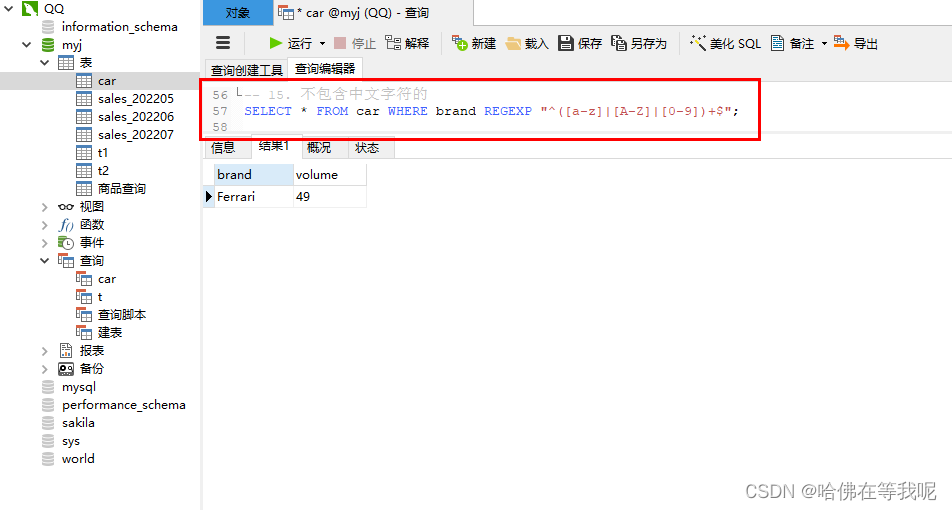Screen dimensions: 952x510
Task: Click the 停止 stop button
Action: [355, 43]
